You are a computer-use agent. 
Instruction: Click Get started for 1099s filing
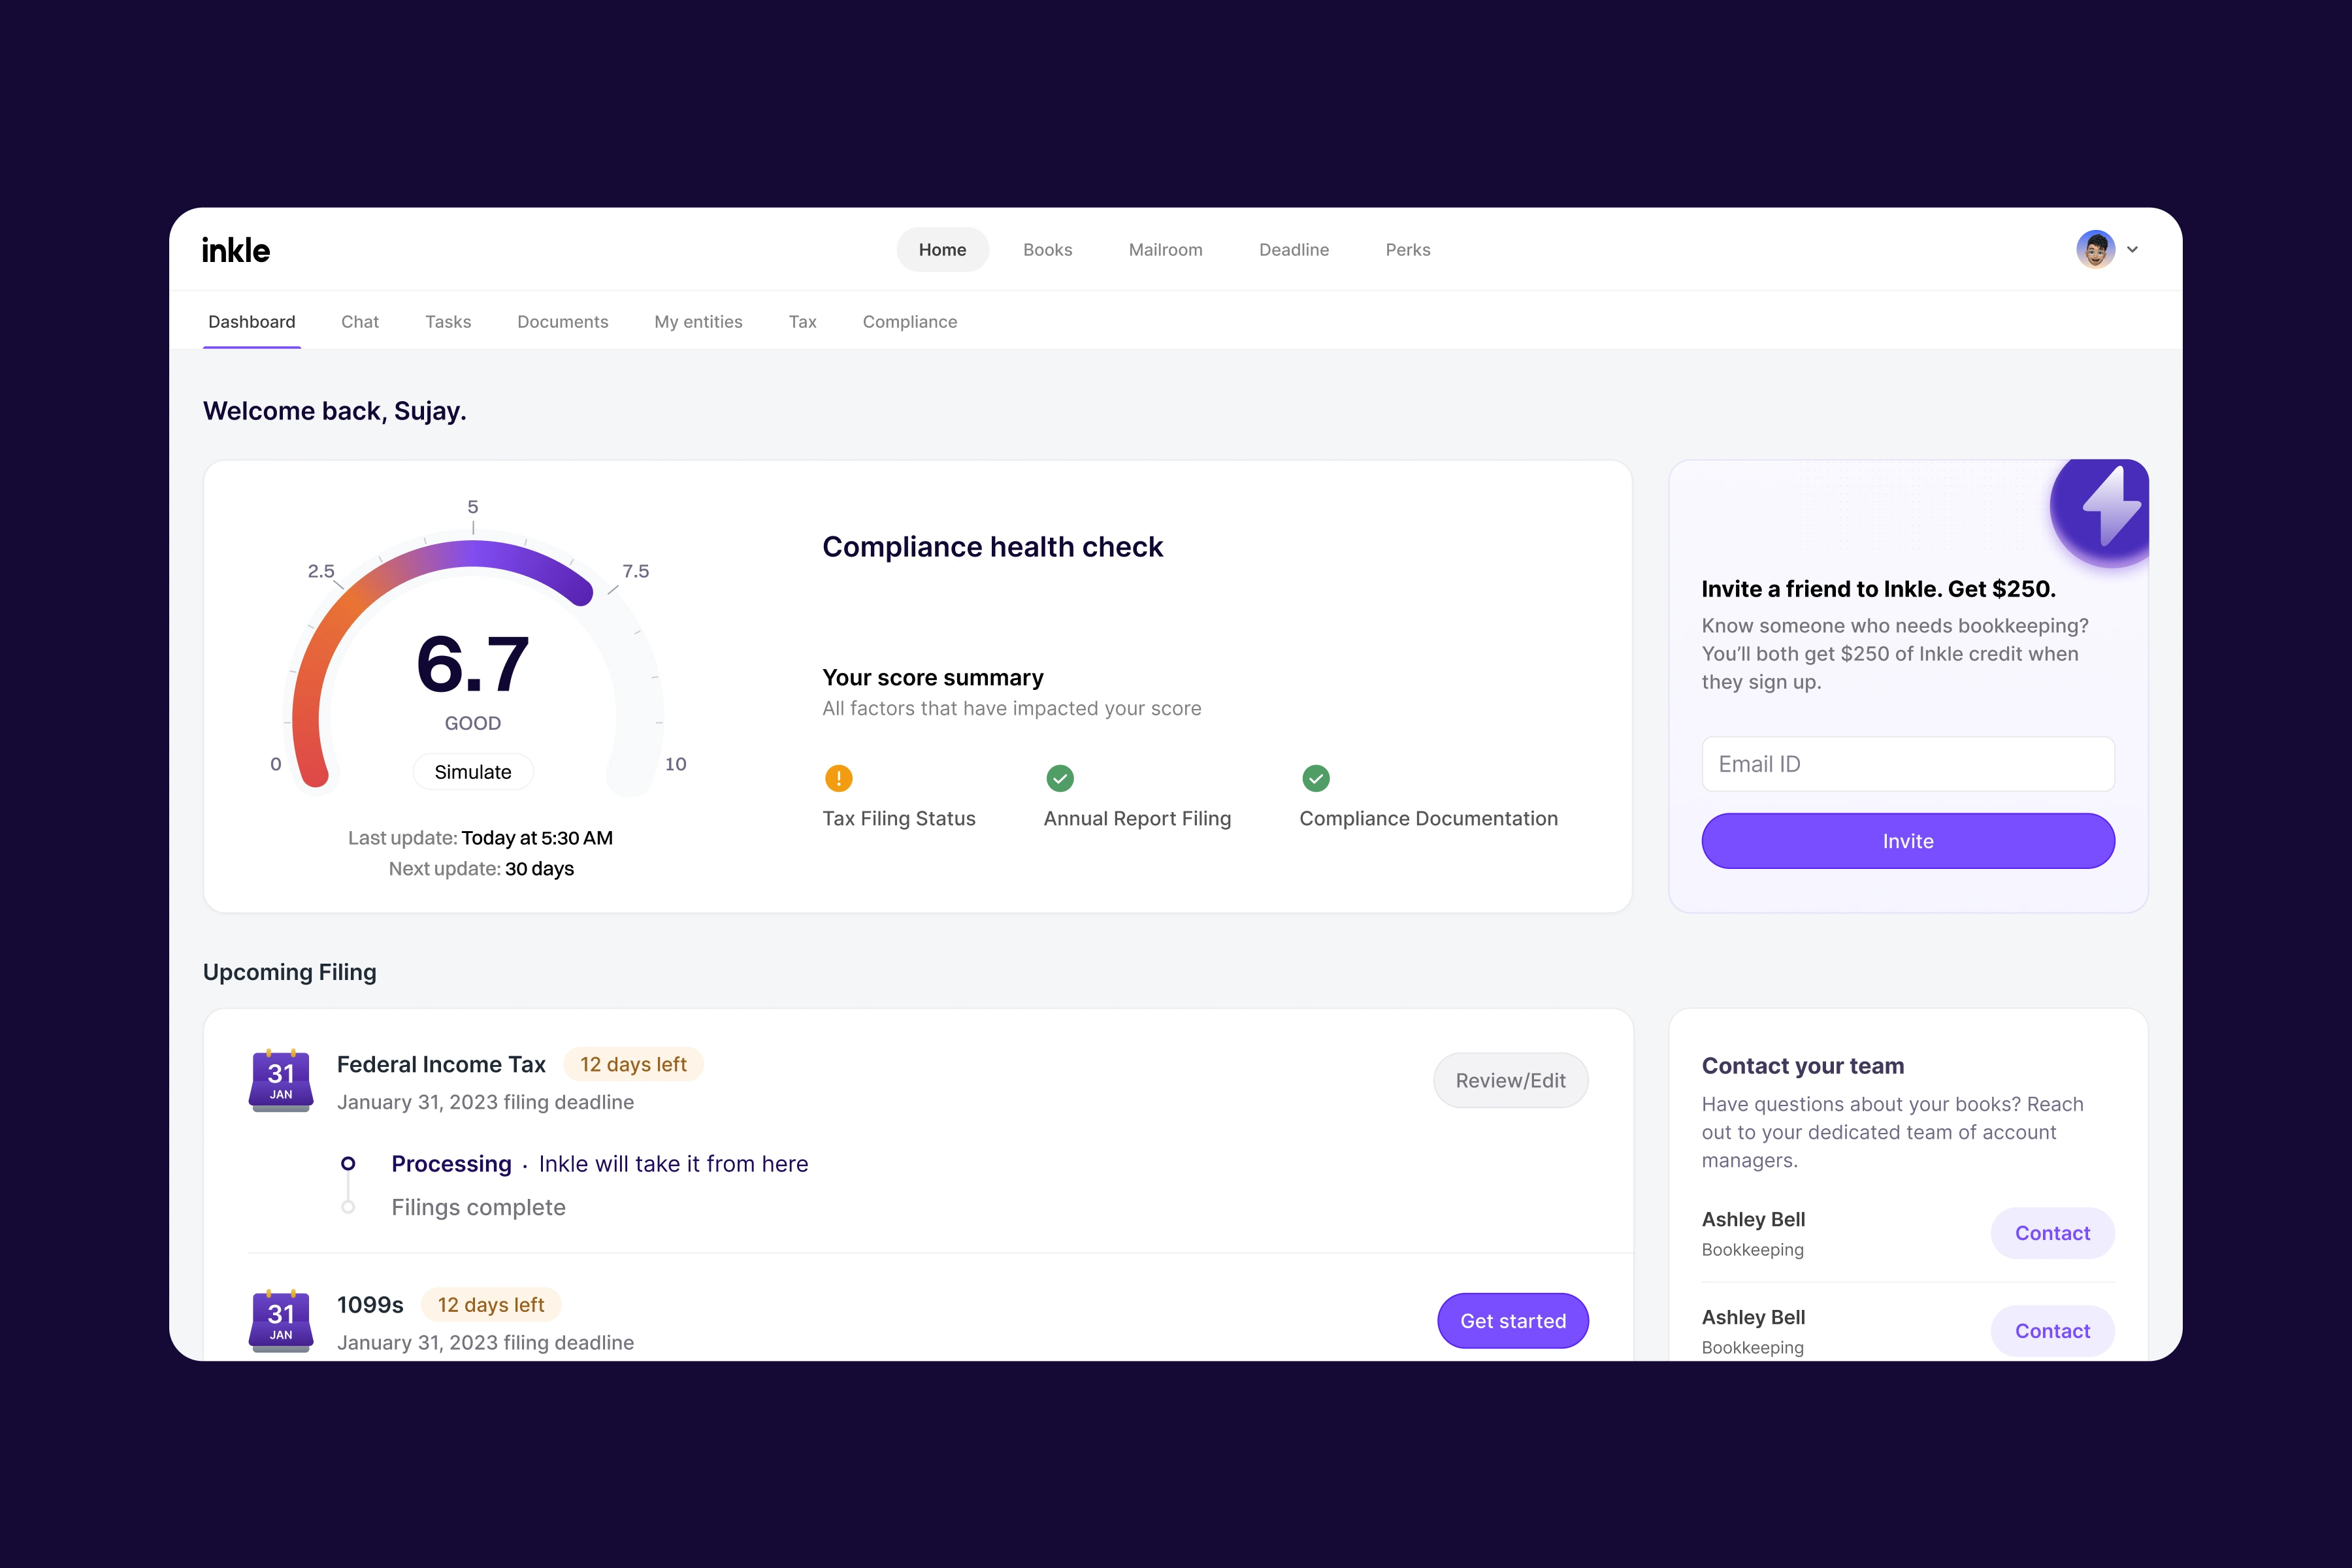coord(1512,1321)
